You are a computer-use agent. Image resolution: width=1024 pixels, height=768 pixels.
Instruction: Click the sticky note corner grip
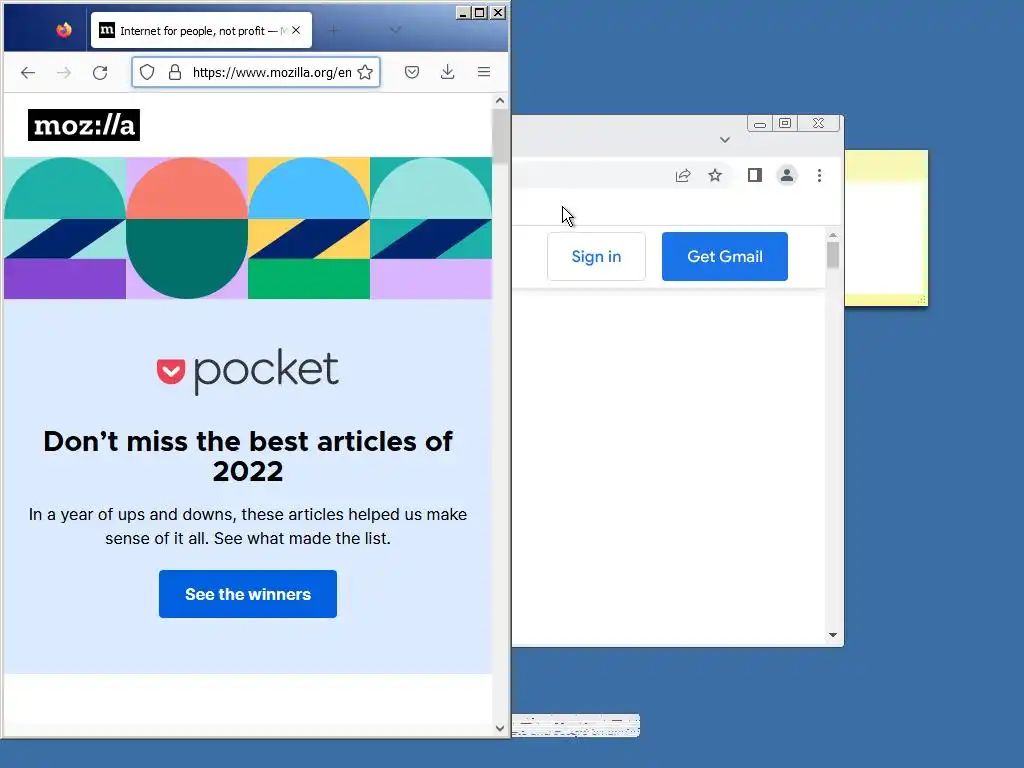921,300
